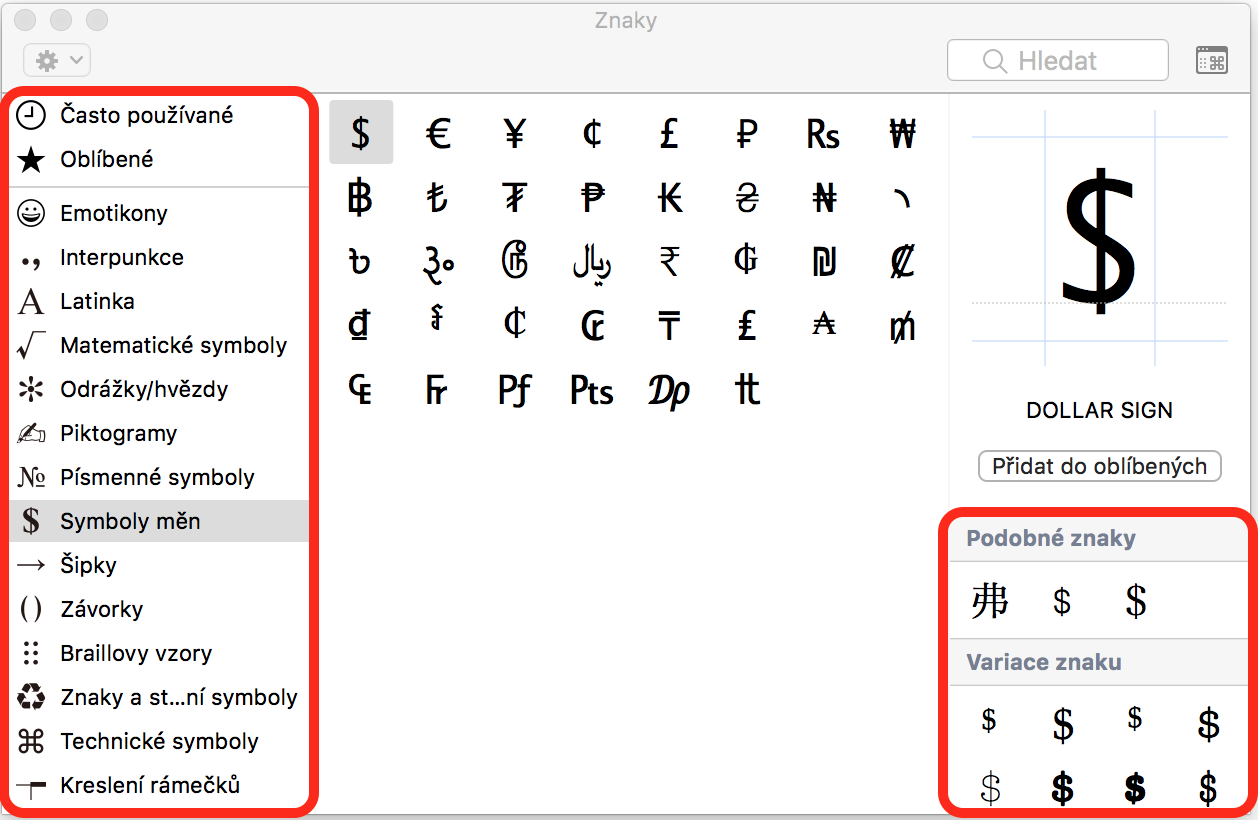This screenshot has width=1258, height=820.
Task: Open the Šipky symbol category
Action: (x=100, y=565)
